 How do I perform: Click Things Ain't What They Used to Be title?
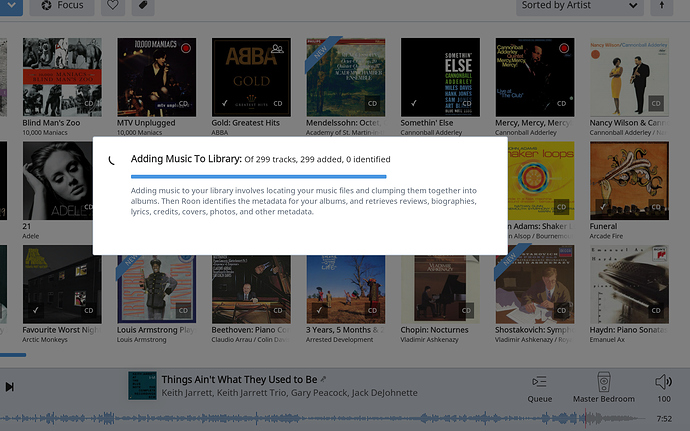pyautogui.click(x=239, y=379)
